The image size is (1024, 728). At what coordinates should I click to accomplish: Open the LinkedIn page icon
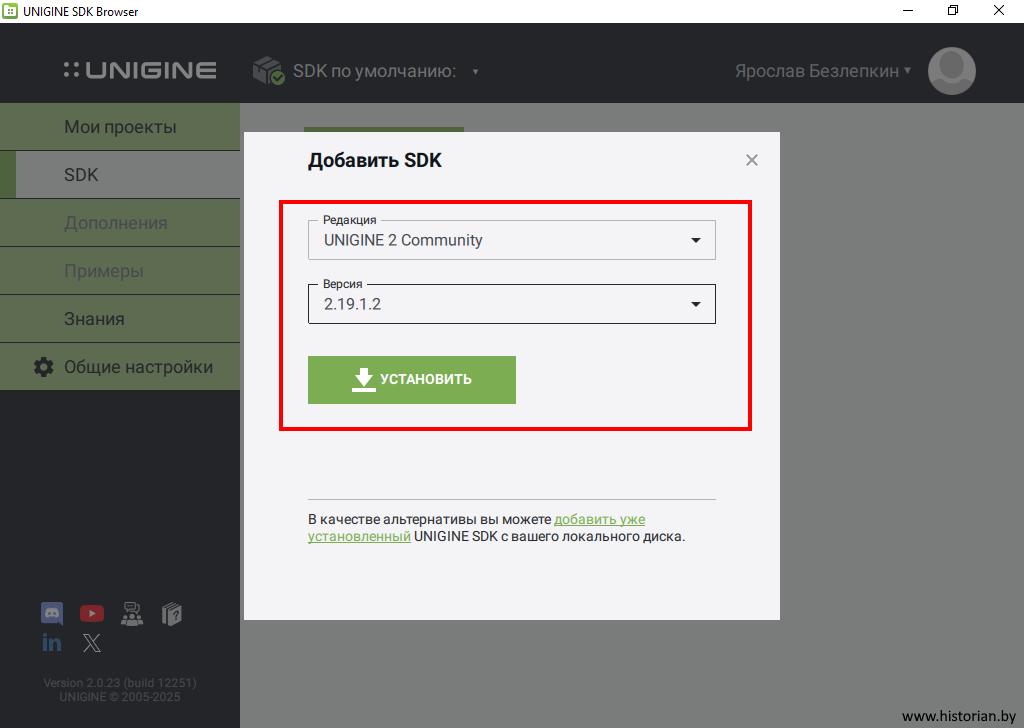pos(52,643)
